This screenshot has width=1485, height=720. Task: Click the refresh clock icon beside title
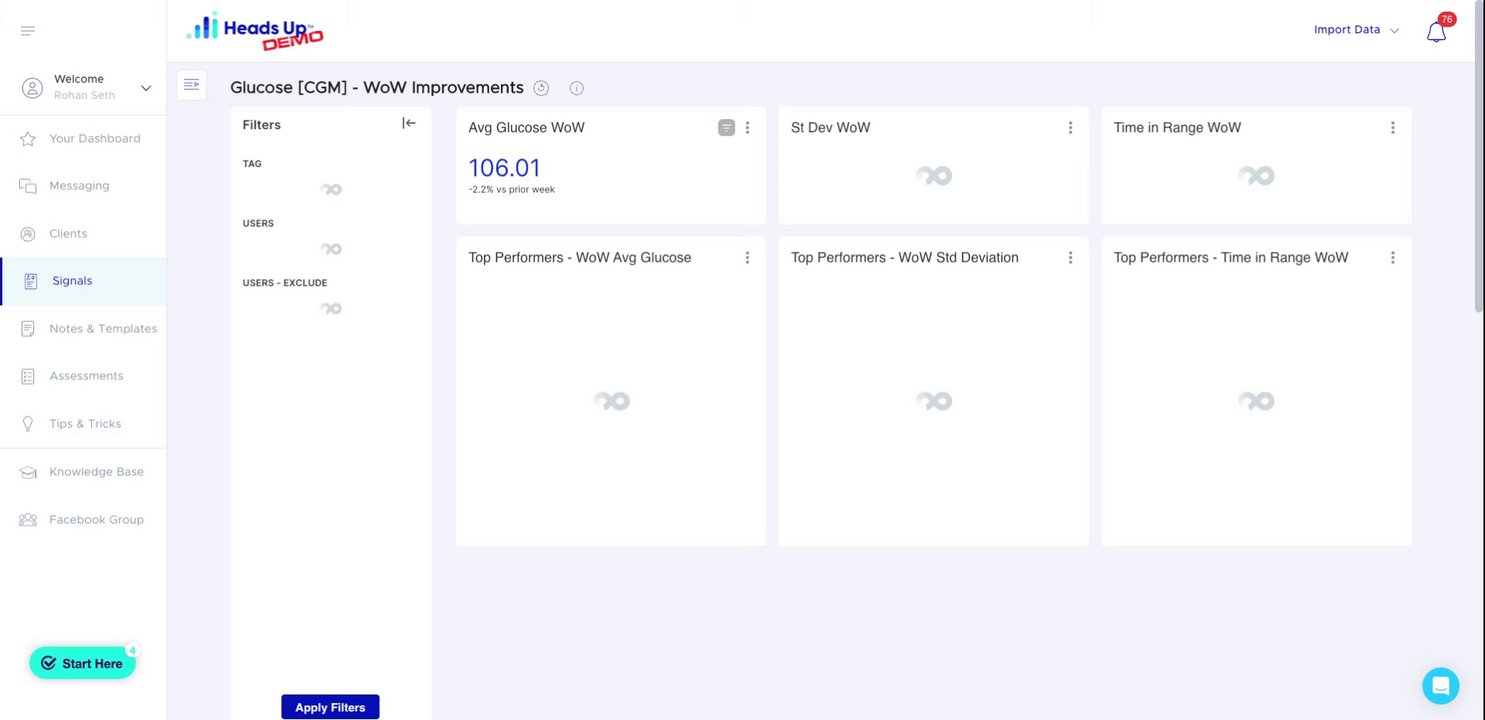[x=541, y=88]
